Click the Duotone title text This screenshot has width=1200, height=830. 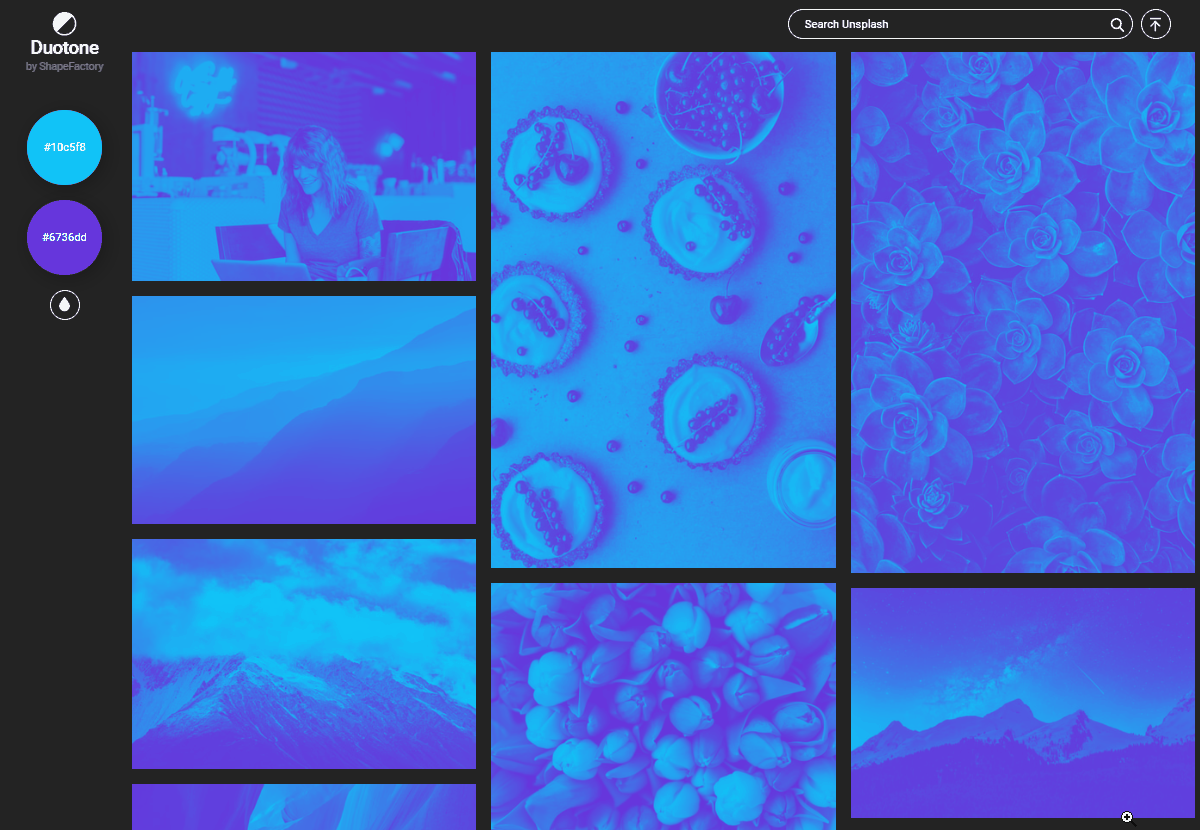(64, 48)
